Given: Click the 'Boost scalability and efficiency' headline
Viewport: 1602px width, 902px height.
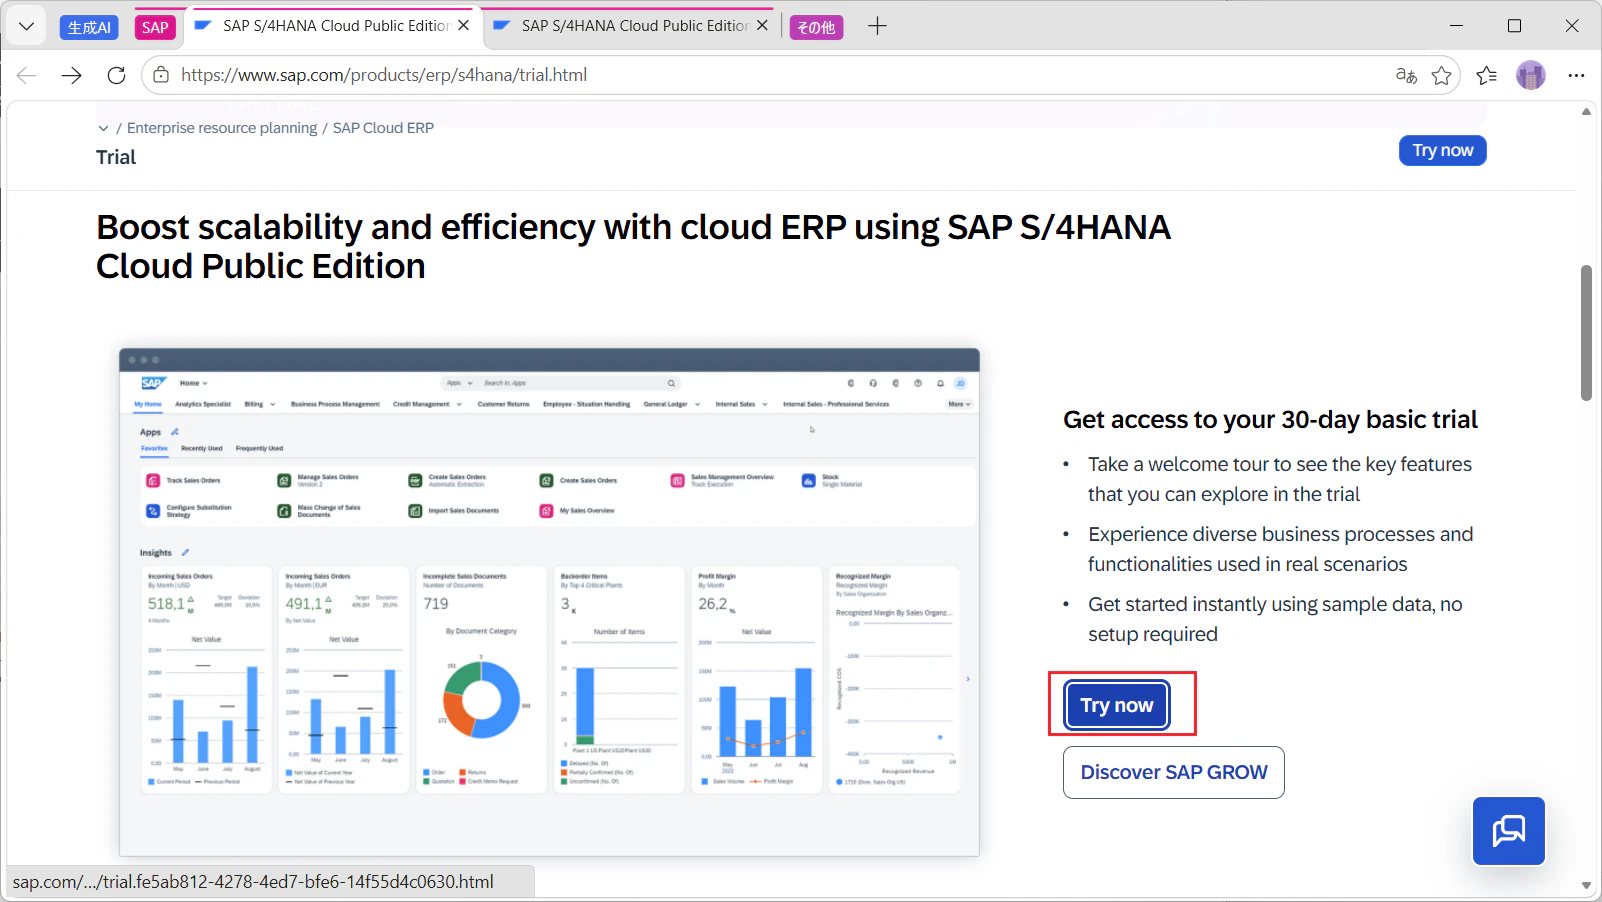Looking at the screenshot, I should tap(633, 247).
